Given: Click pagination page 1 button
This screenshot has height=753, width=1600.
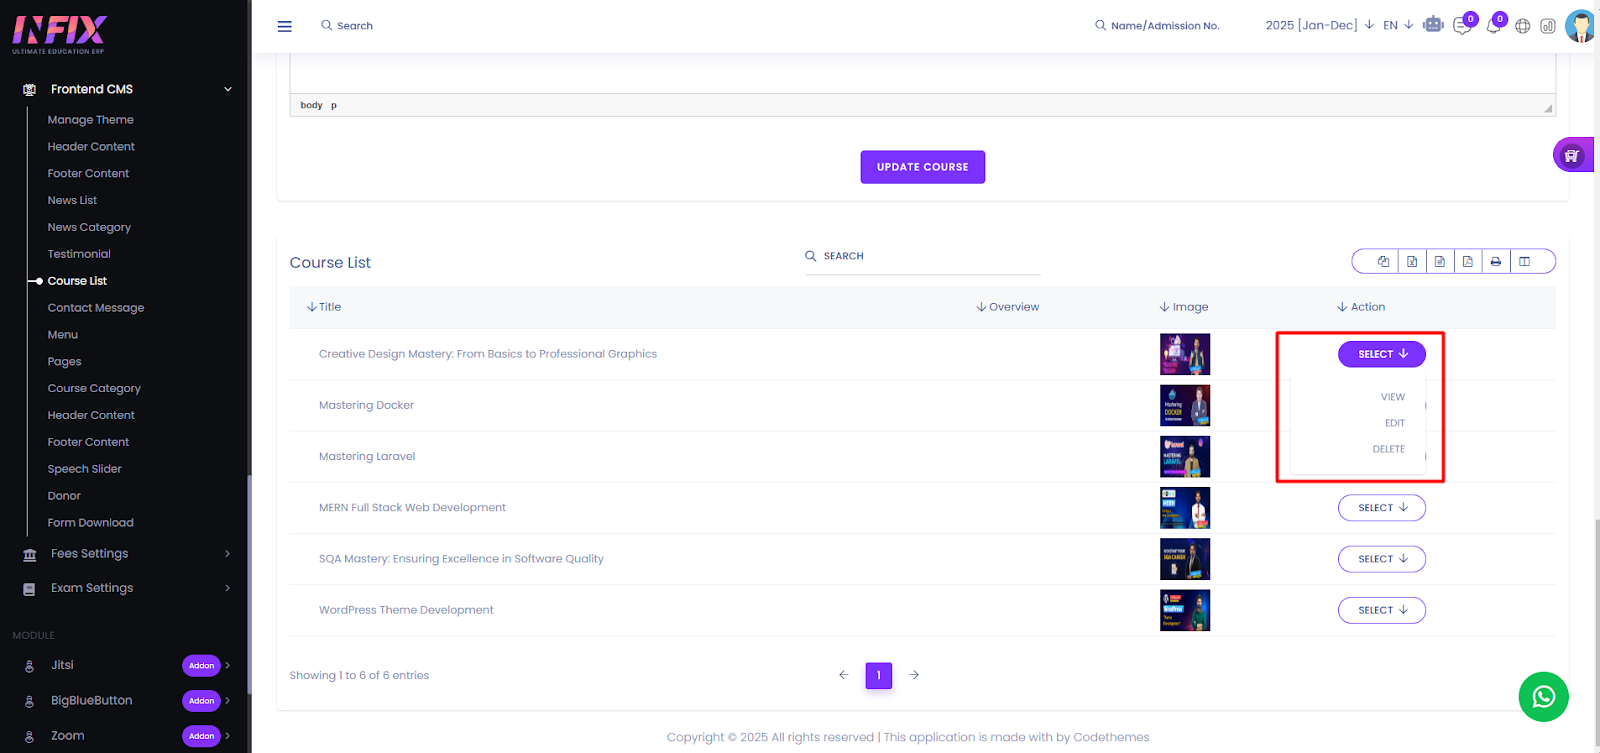Looking at the screenshot, I should pyautogui.click(x=878, y=675).
